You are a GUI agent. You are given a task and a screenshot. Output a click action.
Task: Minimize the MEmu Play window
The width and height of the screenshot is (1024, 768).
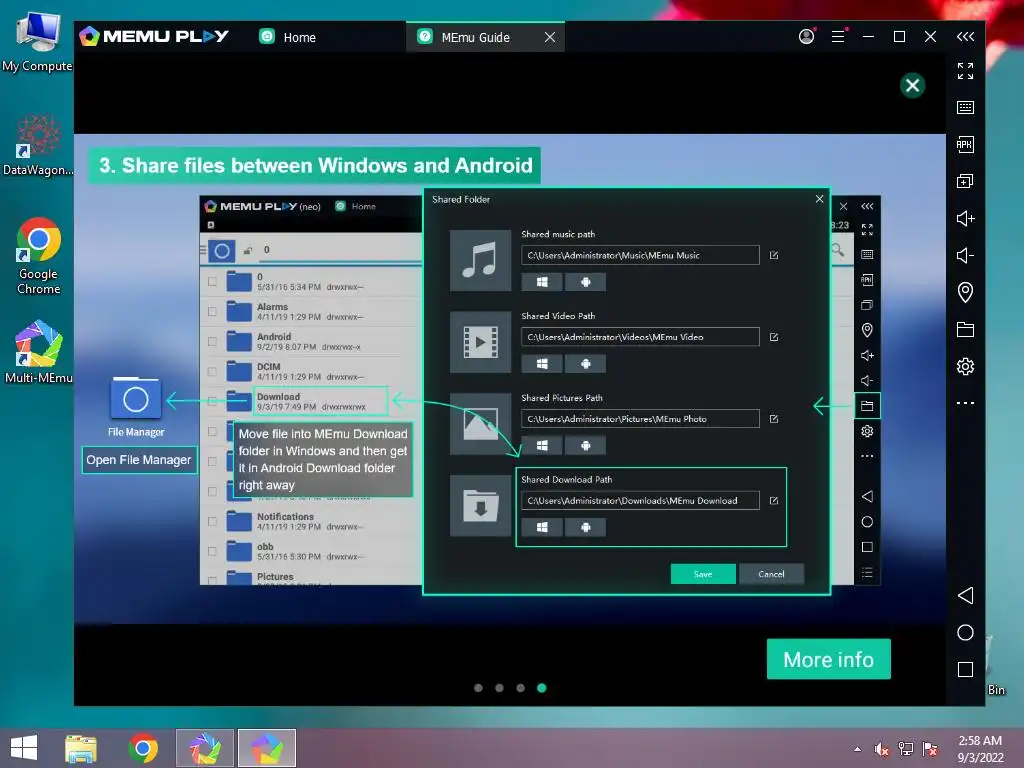coord(868,37)
